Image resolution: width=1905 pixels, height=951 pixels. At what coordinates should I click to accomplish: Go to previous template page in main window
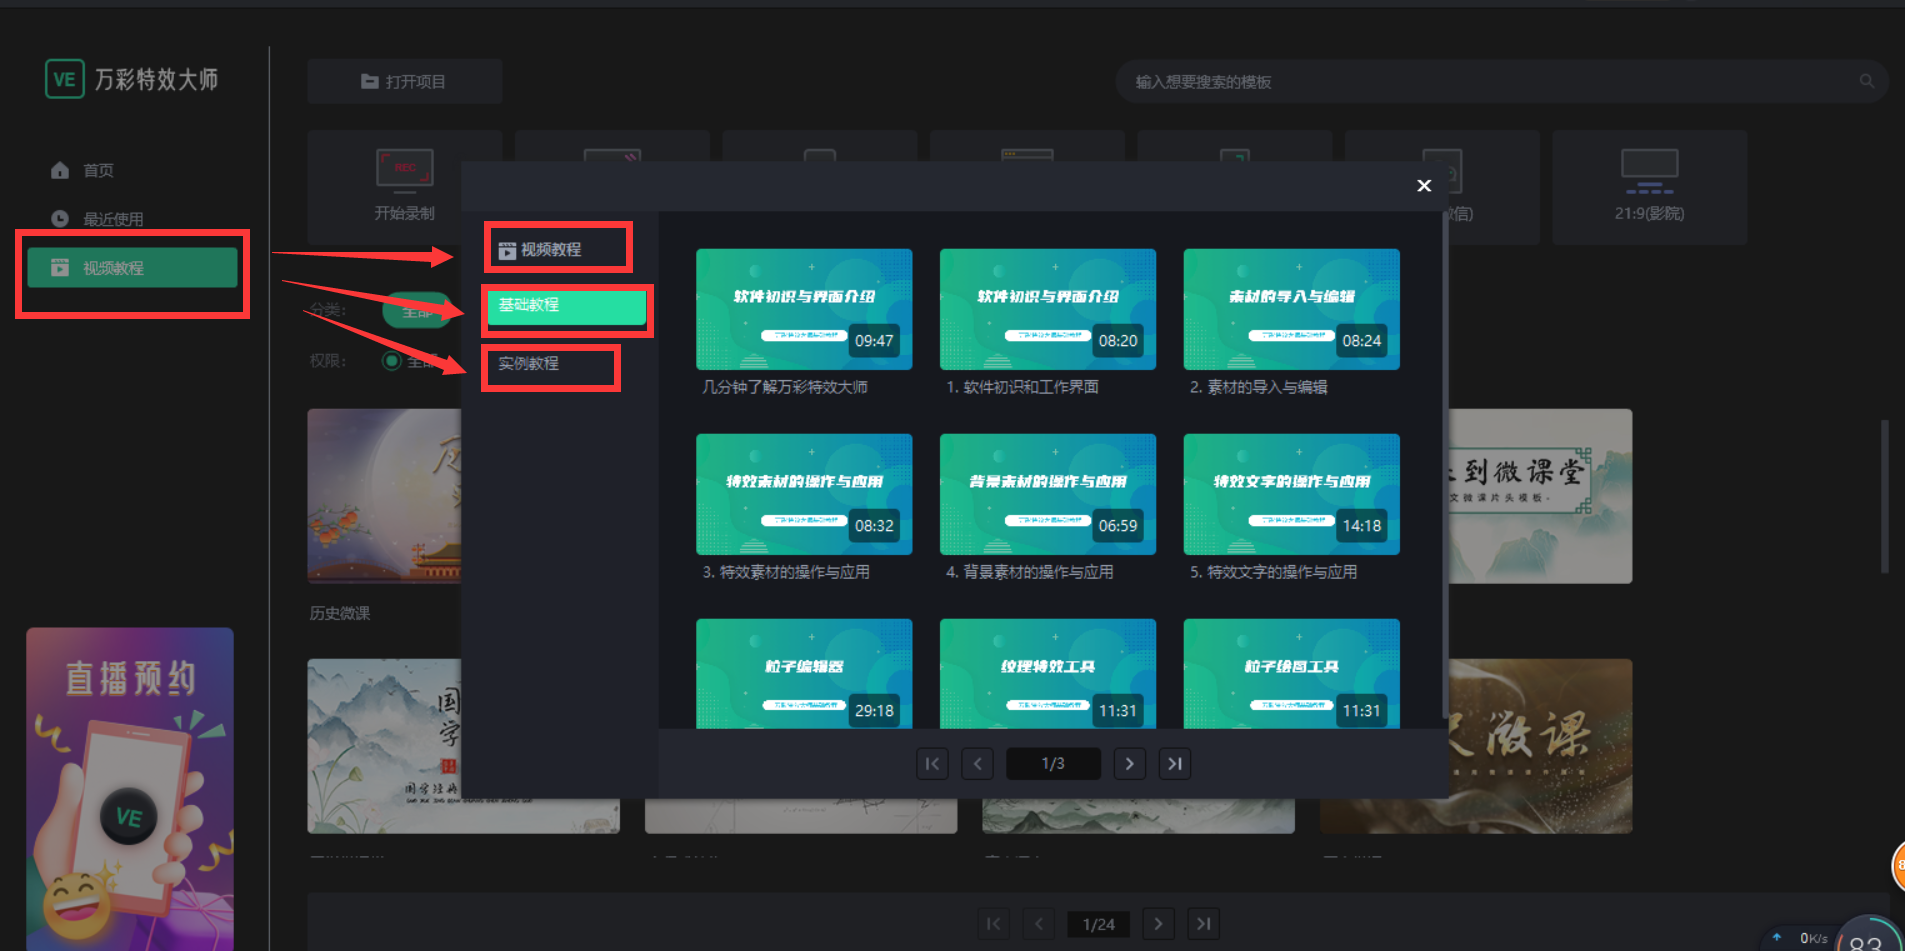(1039, 924)
